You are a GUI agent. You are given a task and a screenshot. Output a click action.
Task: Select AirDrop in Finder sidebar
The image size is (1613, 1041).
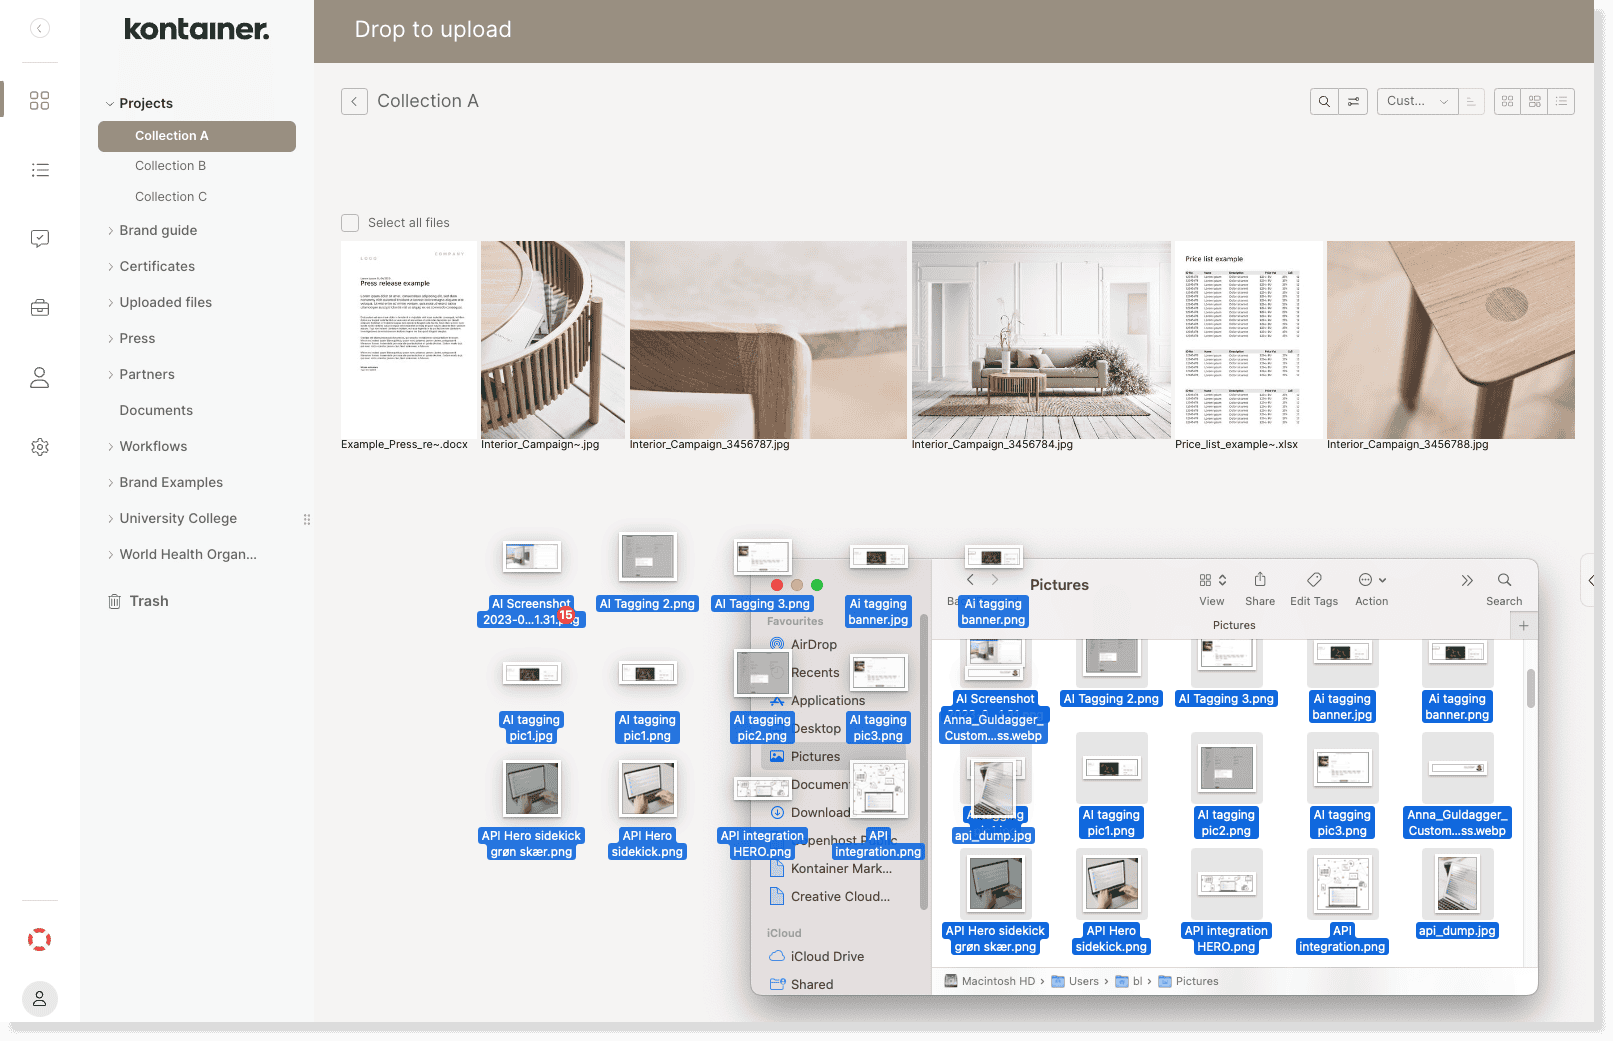pyautogui.click(x=813, y=645)
